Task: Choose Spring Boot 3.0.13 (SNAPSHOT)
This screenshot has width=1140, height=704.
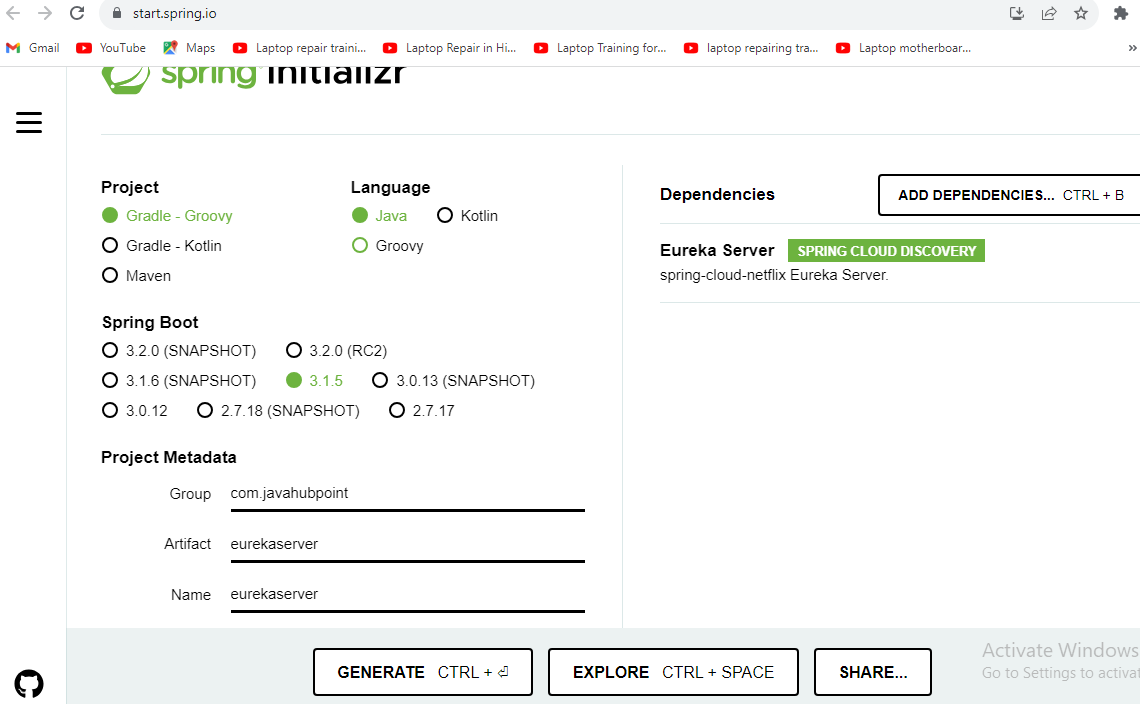Action: click(454, 380)
